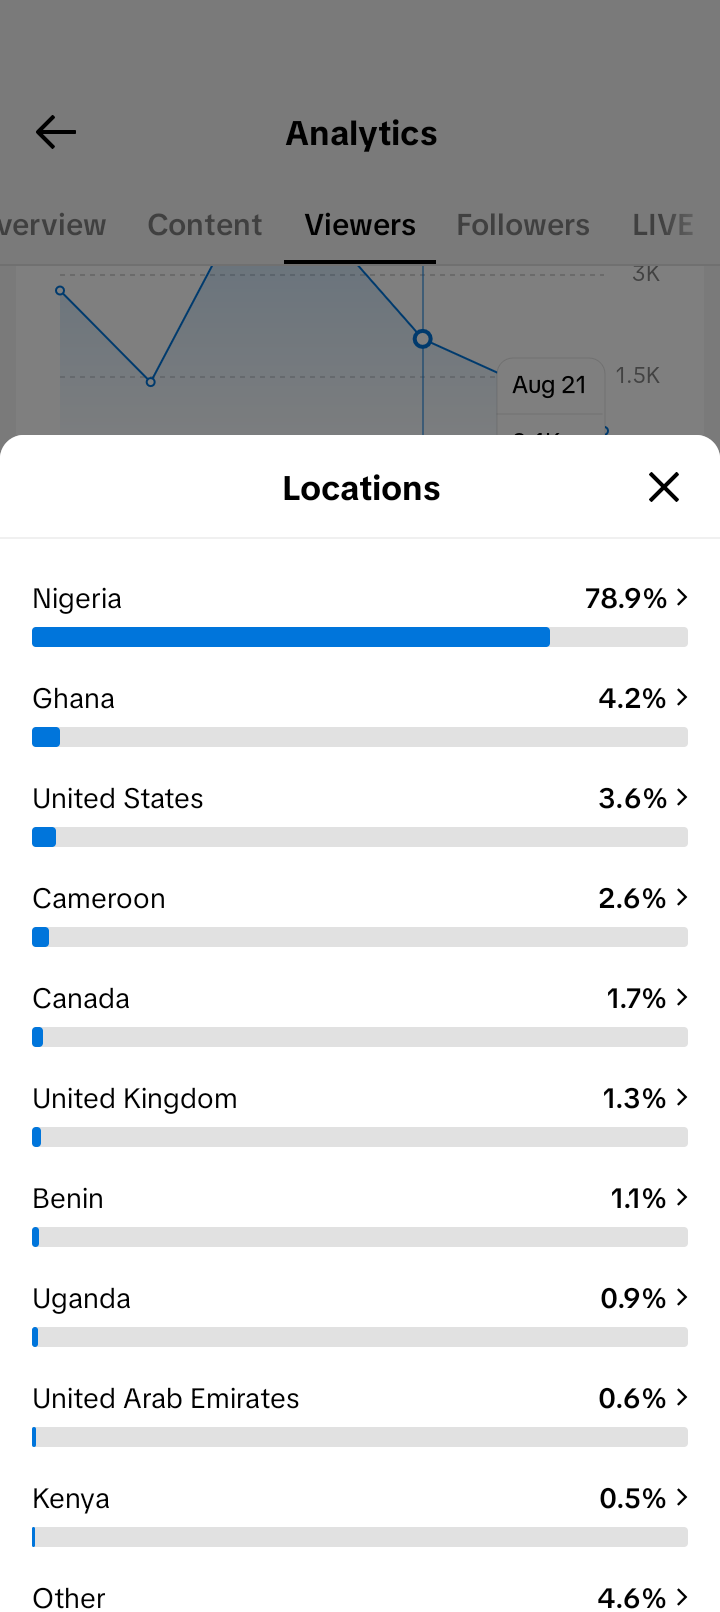Tap the Aug 21 chart tooltip
Image resolution: width=720 pixels, height=1612 pixels.
[550, 385]
